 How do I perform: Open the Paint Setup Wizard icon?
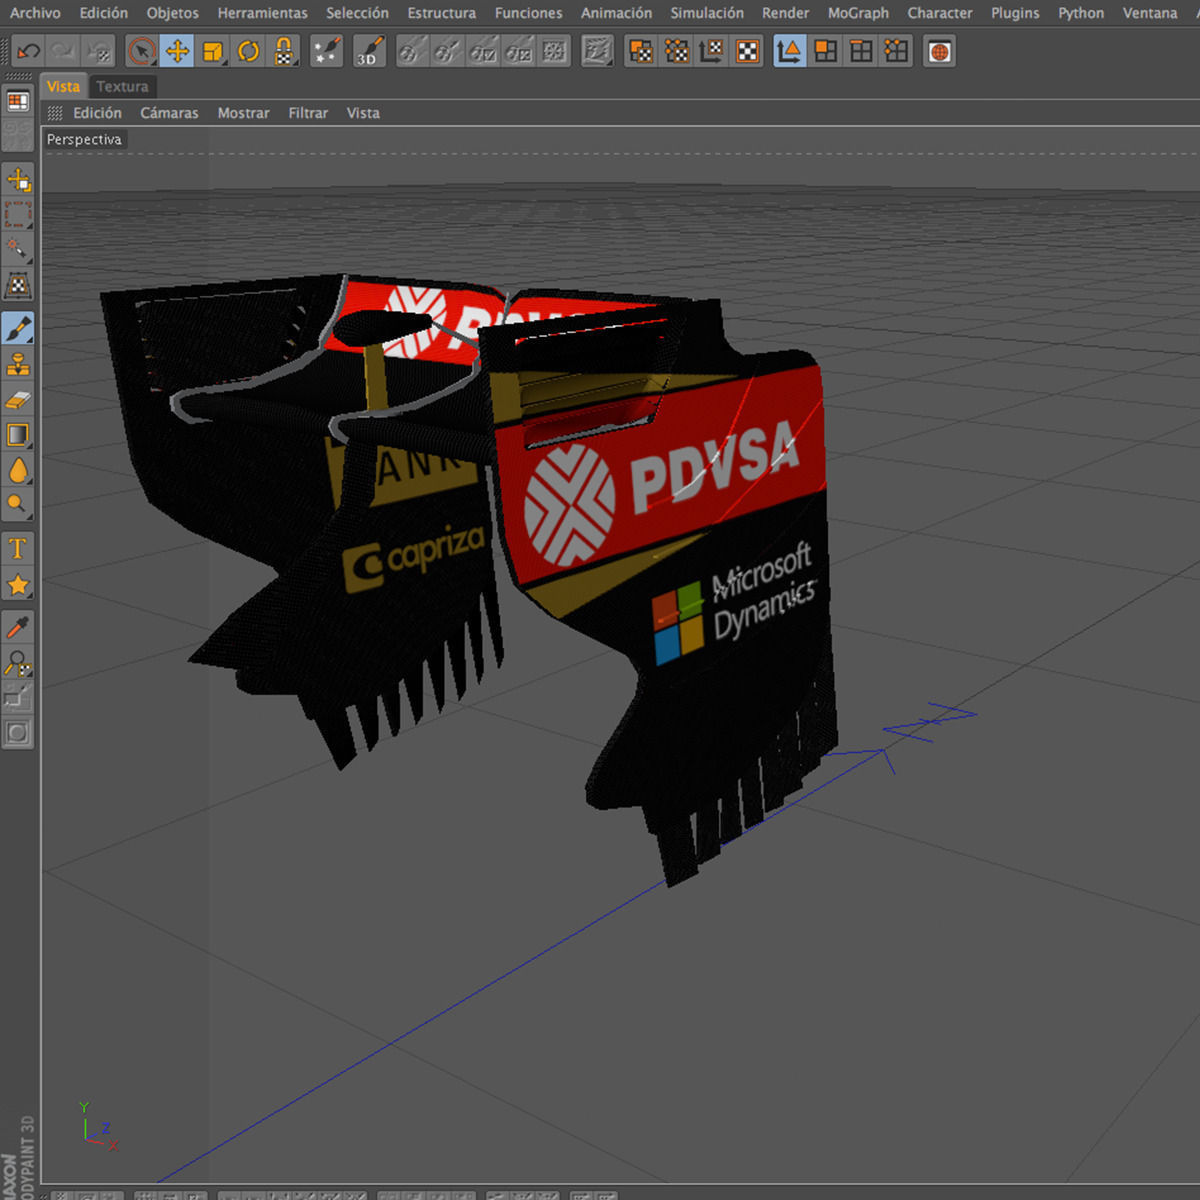(x=326, y=51)
